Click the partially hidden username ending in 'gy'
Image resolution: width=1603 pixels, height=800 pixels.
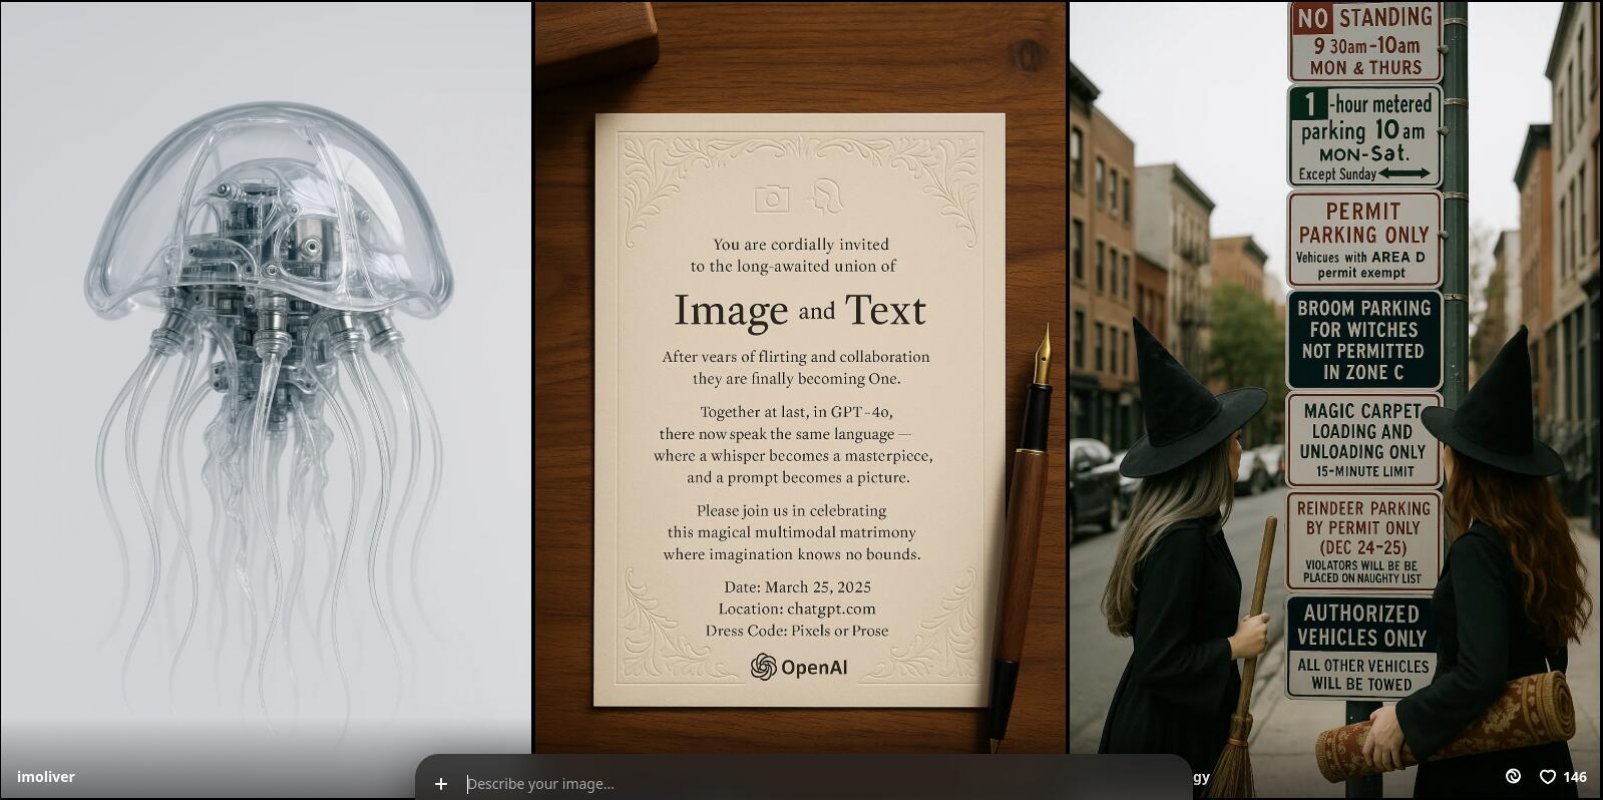(1200, 777)
